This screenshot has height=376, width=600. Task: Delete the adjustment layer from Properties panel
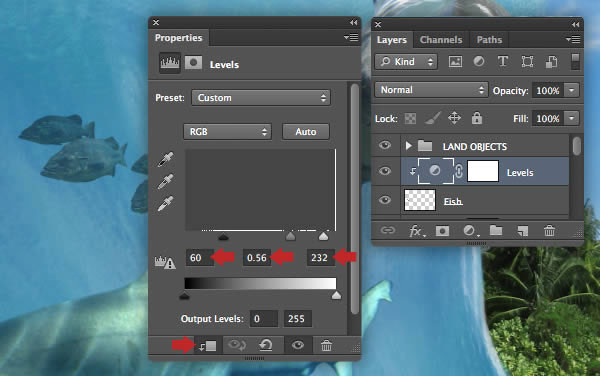click(x=326, y=346)
